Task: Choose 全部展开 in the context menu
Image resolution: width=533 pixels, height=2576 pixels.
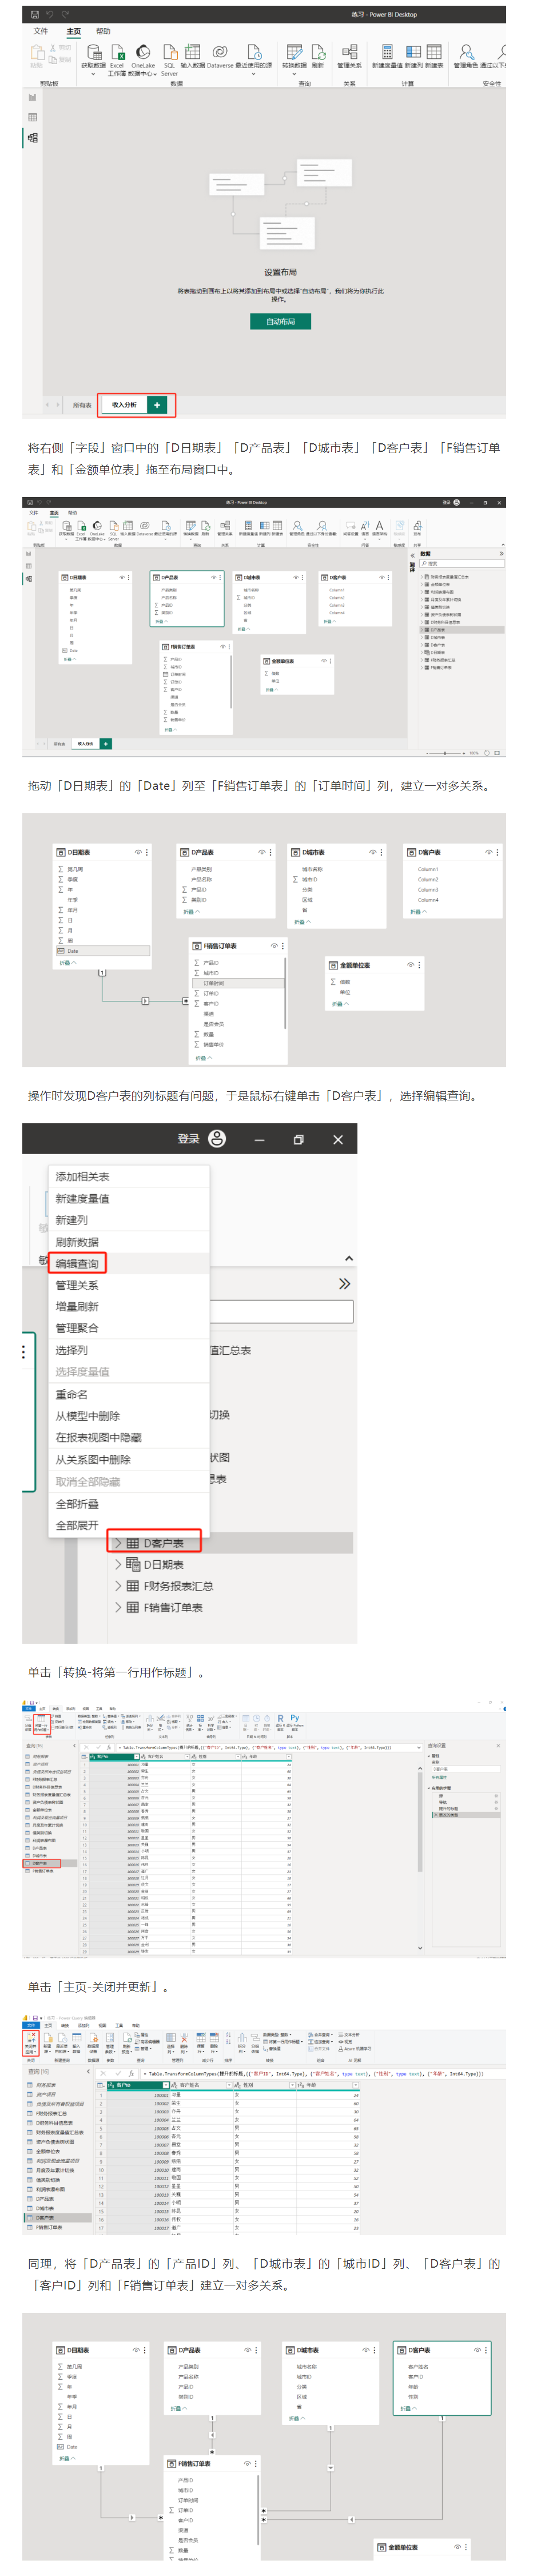Action: (x=77, y=1525)
